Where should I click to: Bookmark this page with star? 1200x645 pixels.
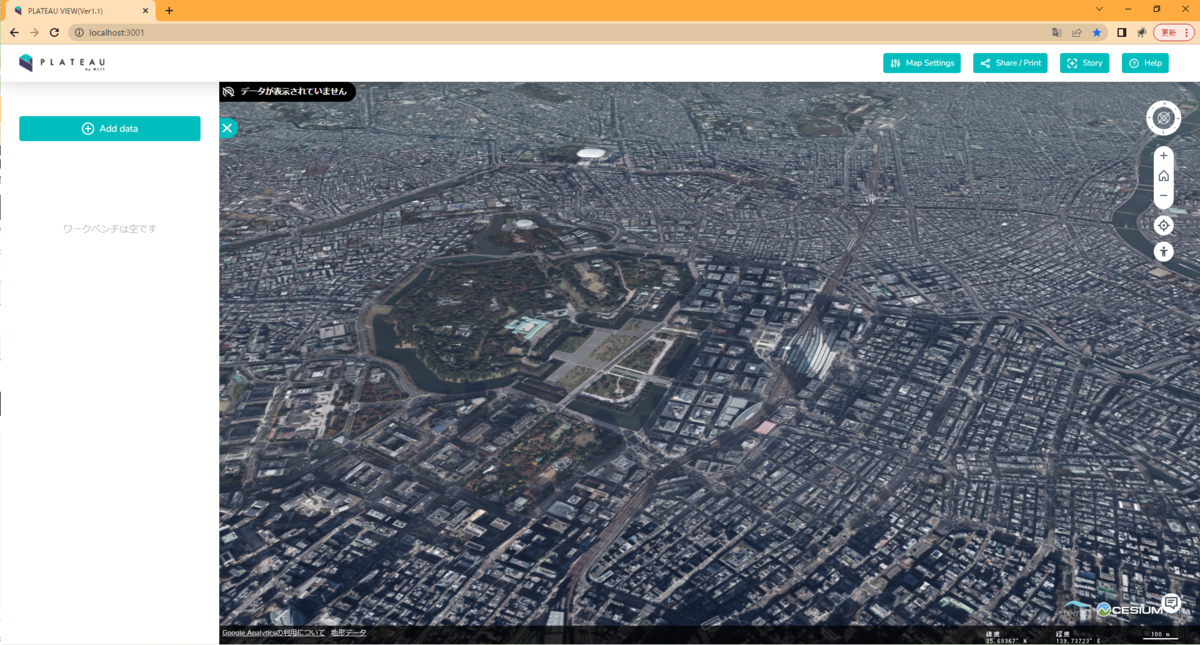(1096, 32)
